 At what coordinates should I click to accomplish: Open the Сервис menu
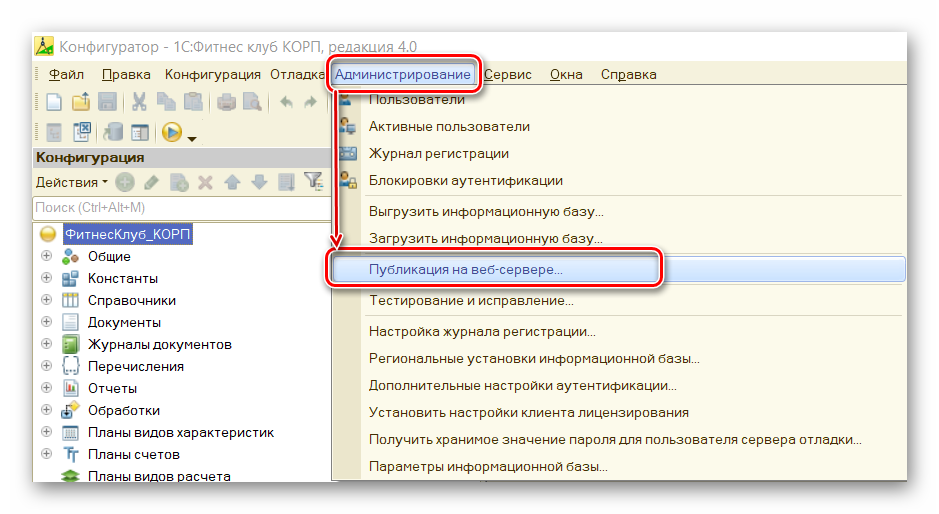pos(508,74)
